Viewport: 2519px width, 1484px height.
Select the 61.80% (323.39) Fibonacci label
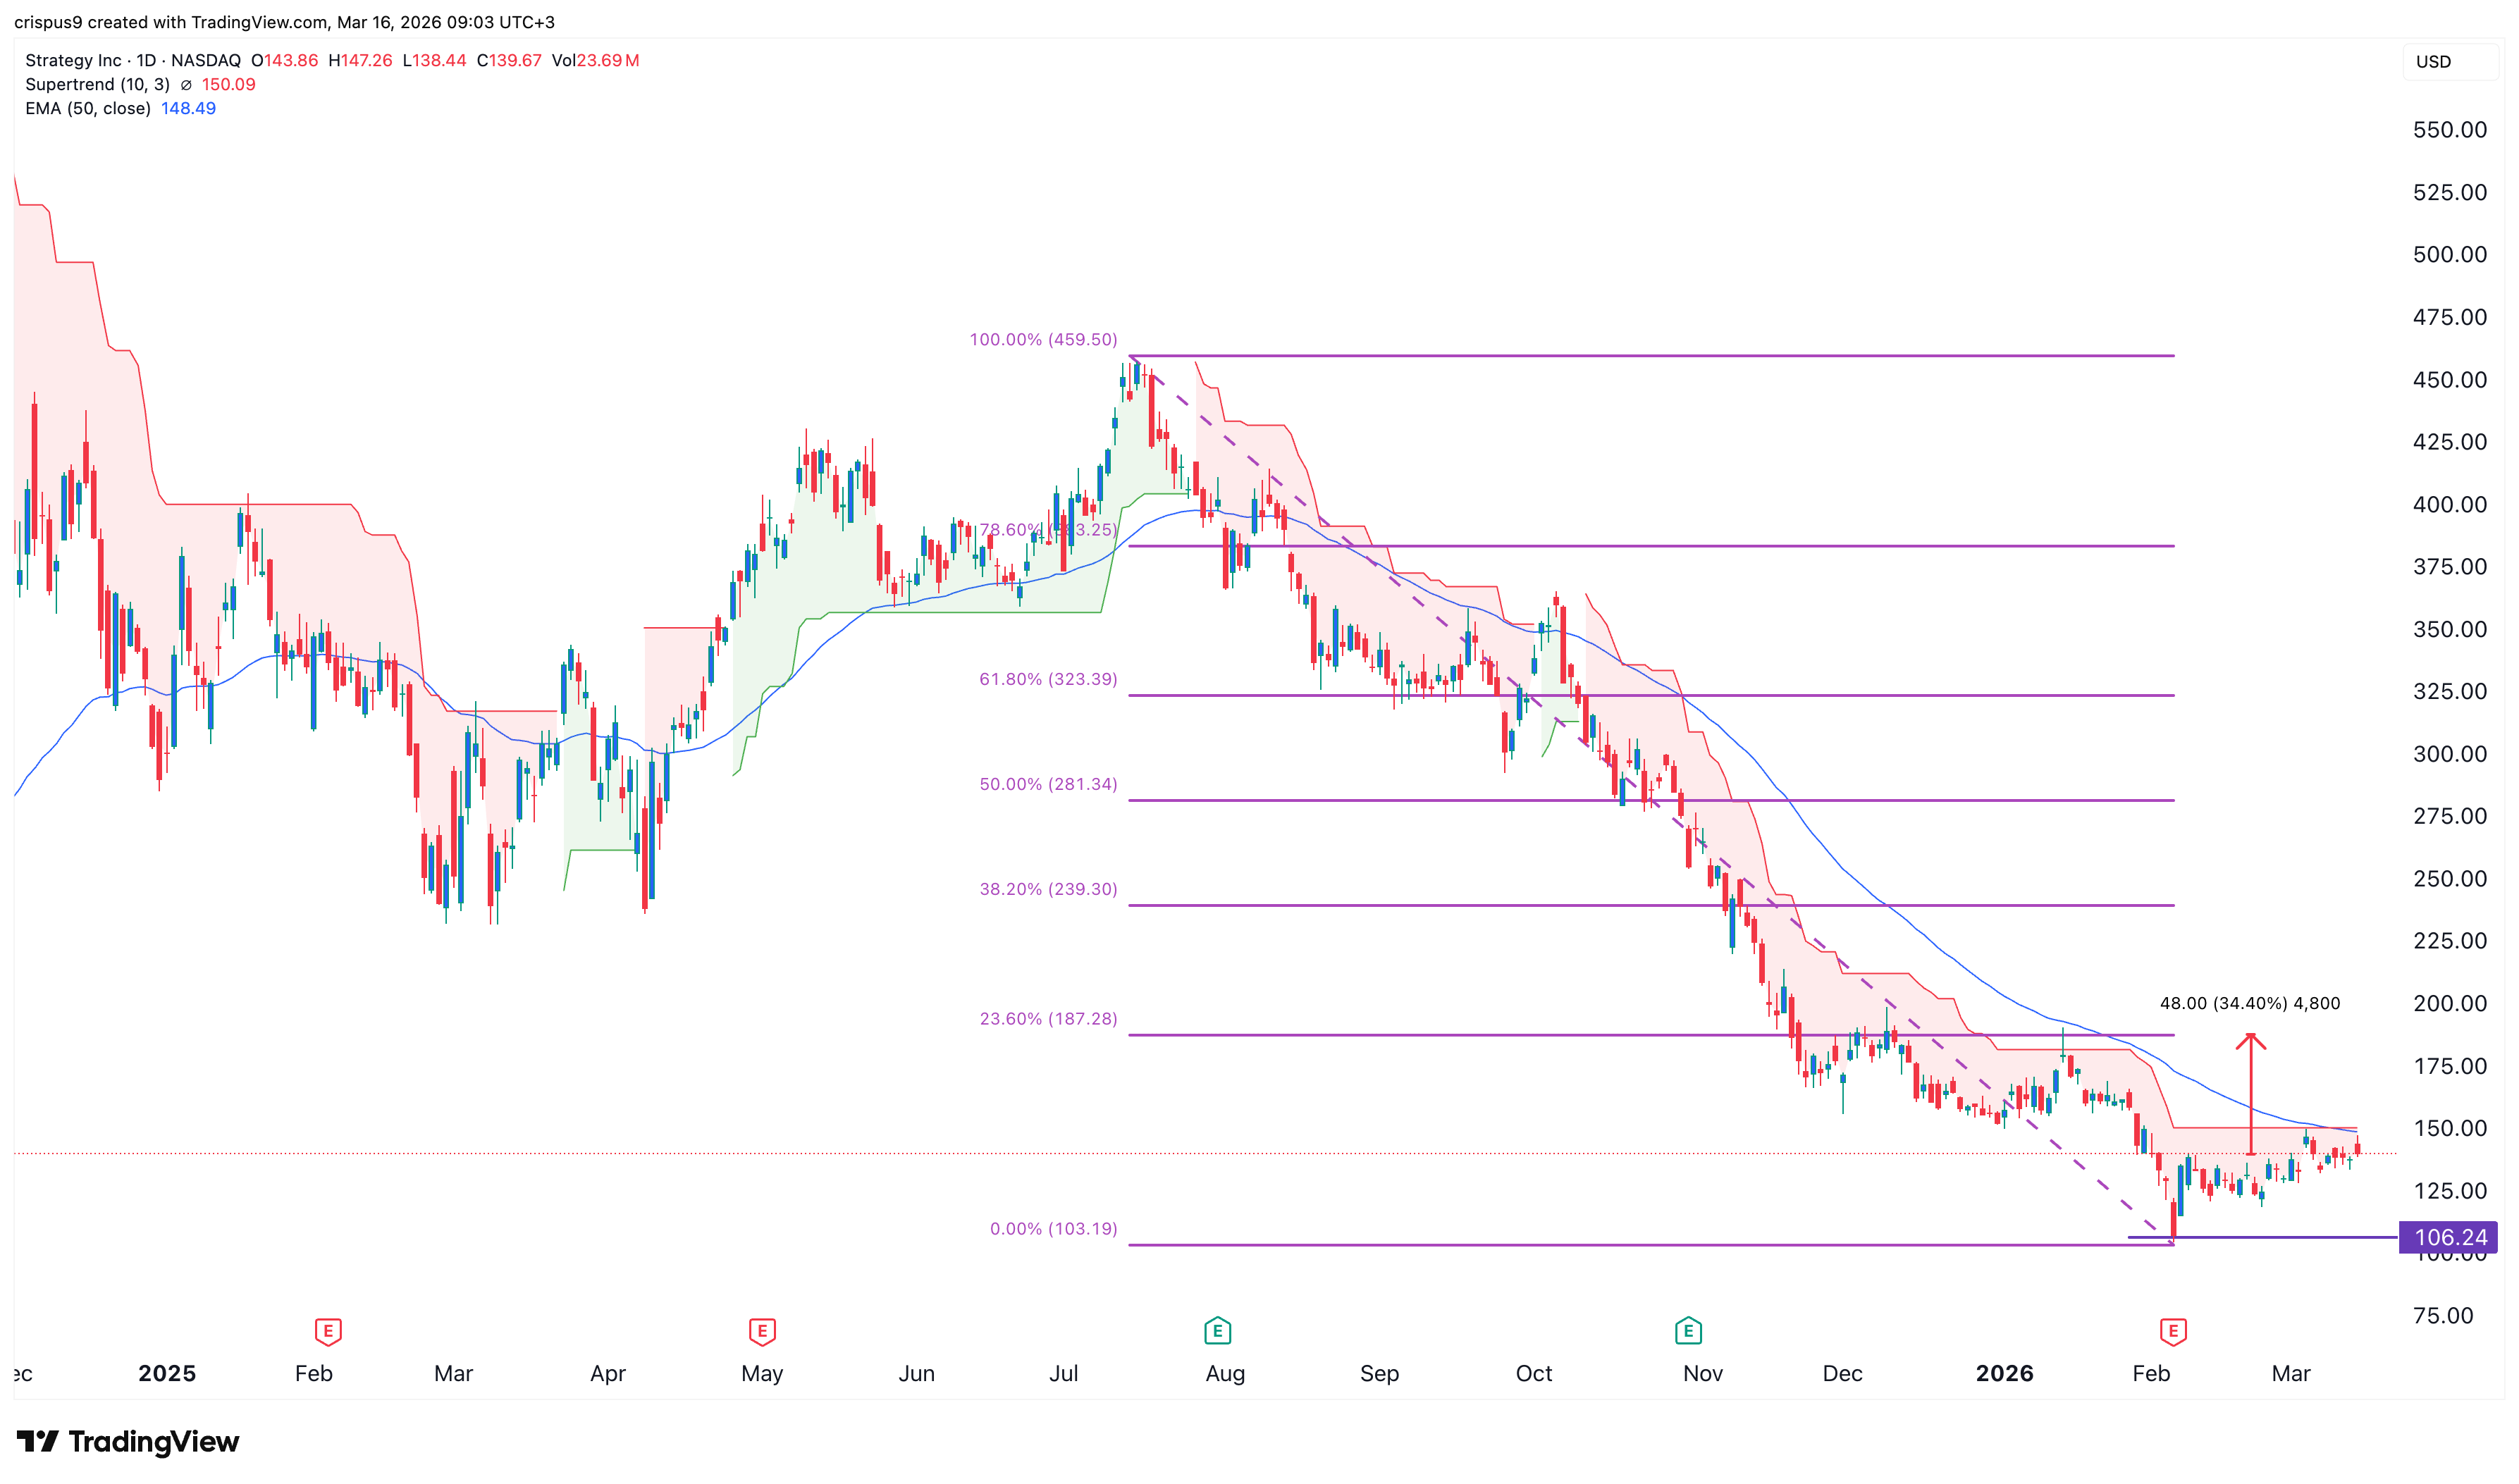(1047, 679)
